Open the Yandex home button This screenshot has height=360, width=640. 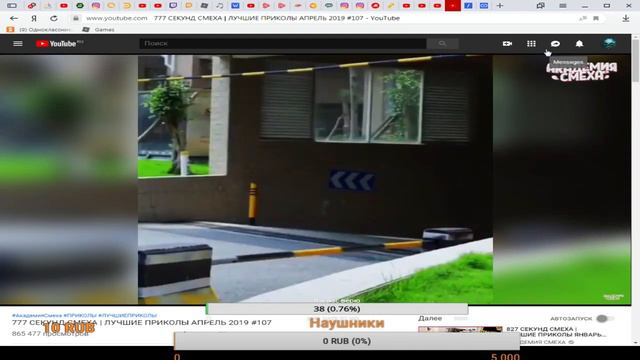(x=34, y=18)
